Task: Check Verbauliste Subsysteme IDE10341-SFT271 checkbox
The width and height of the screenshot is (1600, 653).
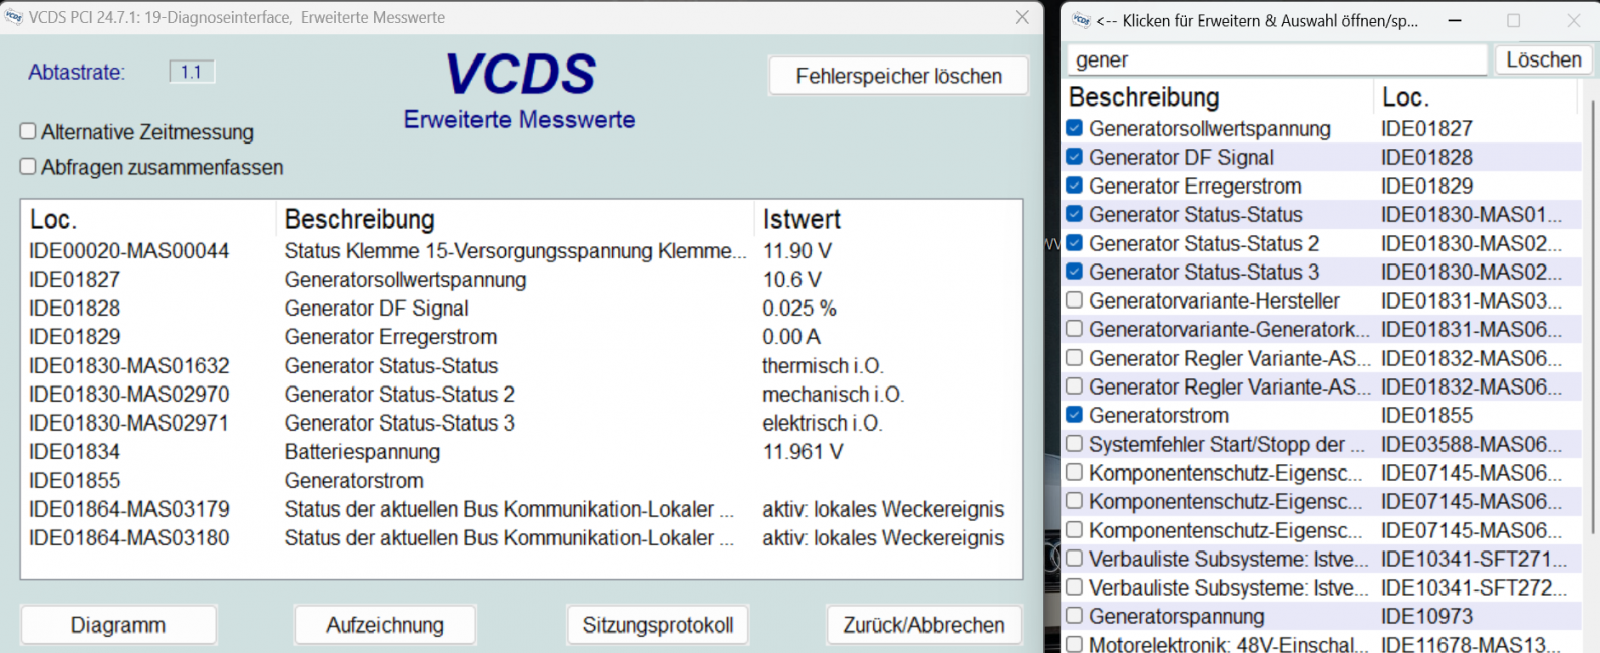Action: [x=1074, y=558]
